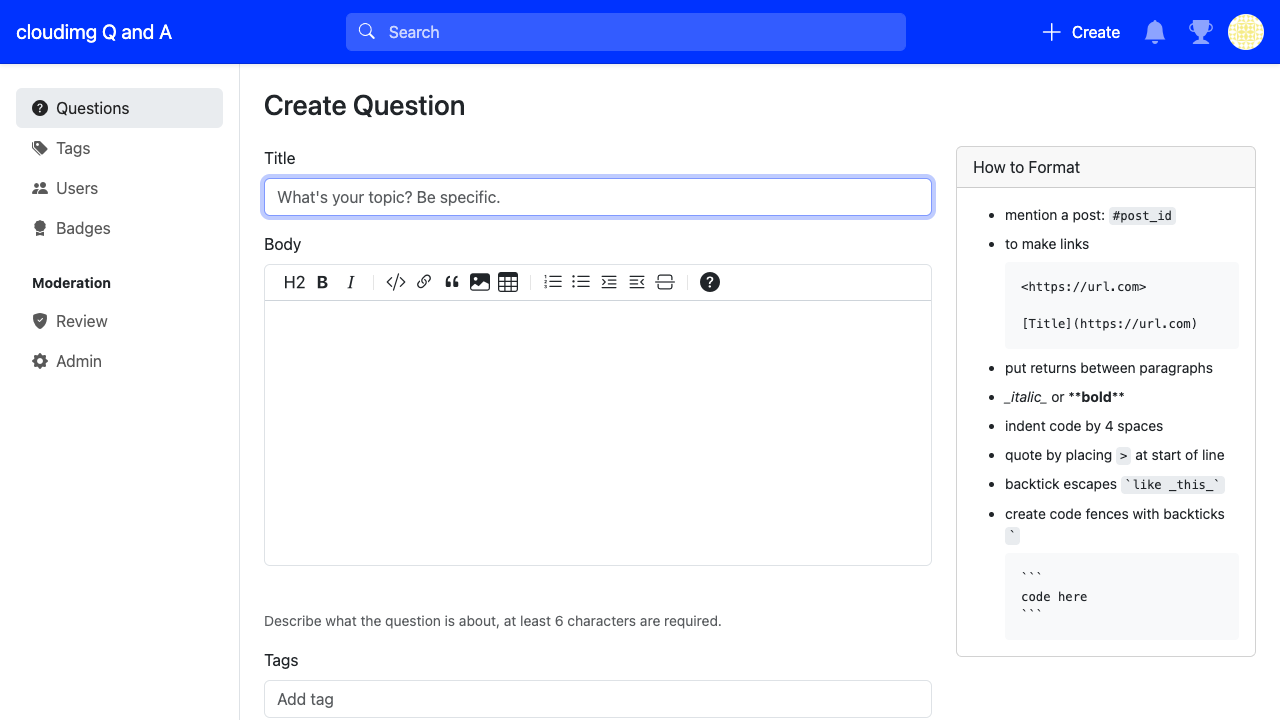Screen dimensions: 1280x720
Task: Click the Admin gear sidebar icon
Action: 40,361
